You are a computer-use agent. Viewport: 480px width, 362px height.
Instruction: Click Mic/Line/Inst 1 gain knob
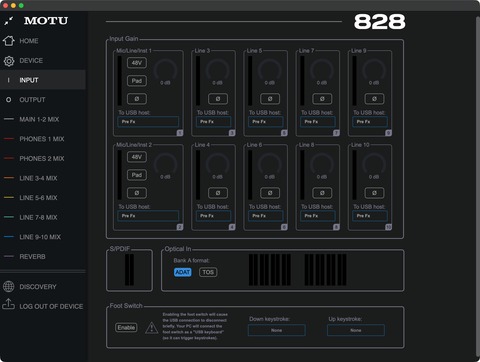pyautogui.click(x=165, y=70)
